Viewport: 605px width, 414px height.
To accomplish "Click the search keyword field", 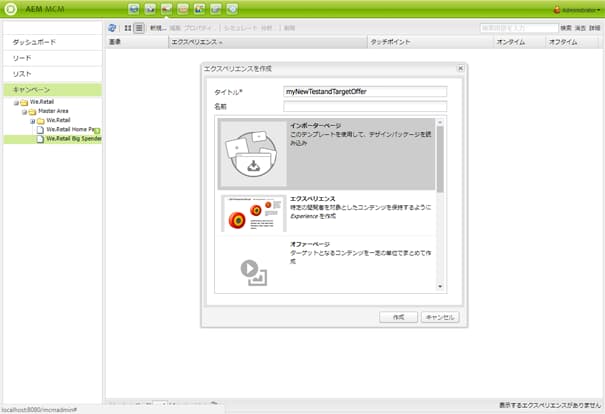I will [519, 28].
